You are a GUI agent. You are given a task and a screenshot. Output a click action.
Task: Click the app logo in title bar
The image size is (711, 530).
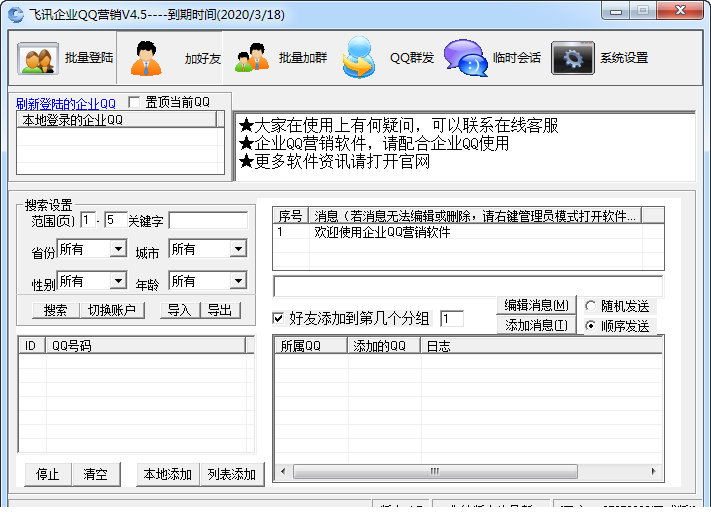pos(16,14)
